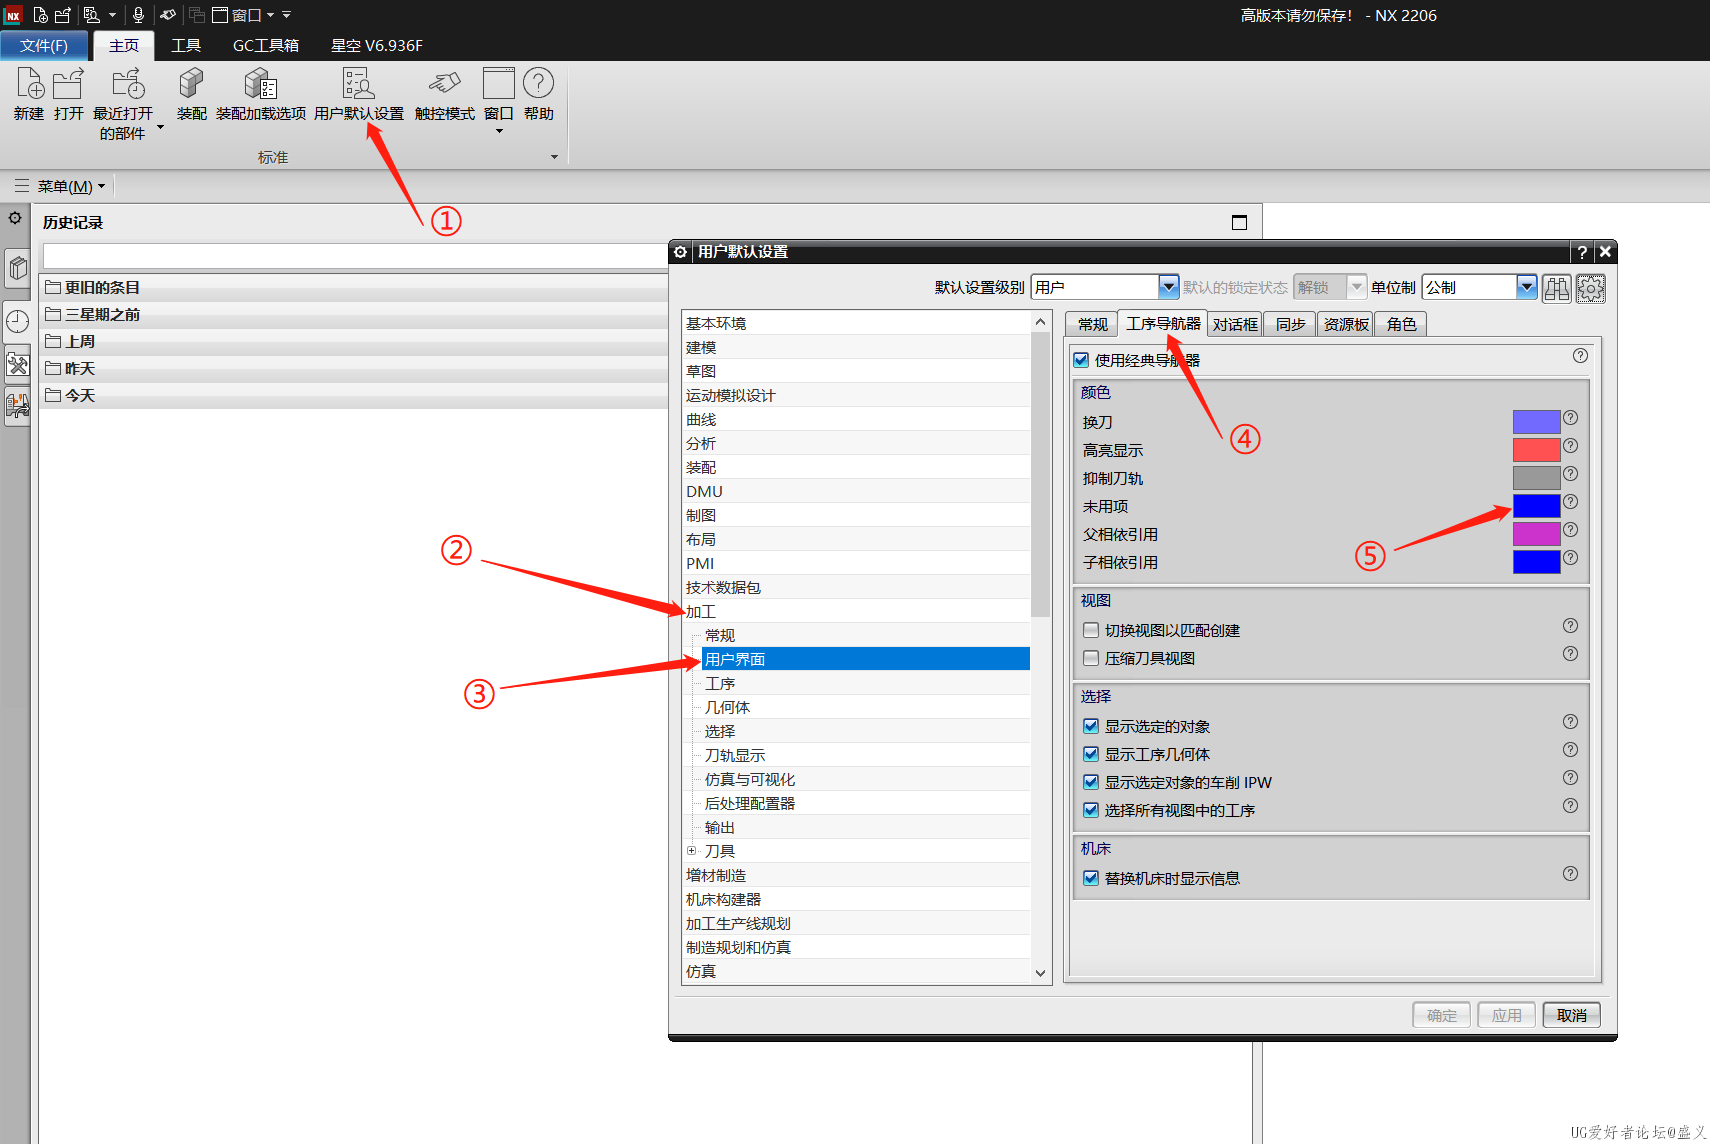Click the 确定 button
Image resolution: width=1710 pixels, height=1144 pixels.
coord(1441,1015)
